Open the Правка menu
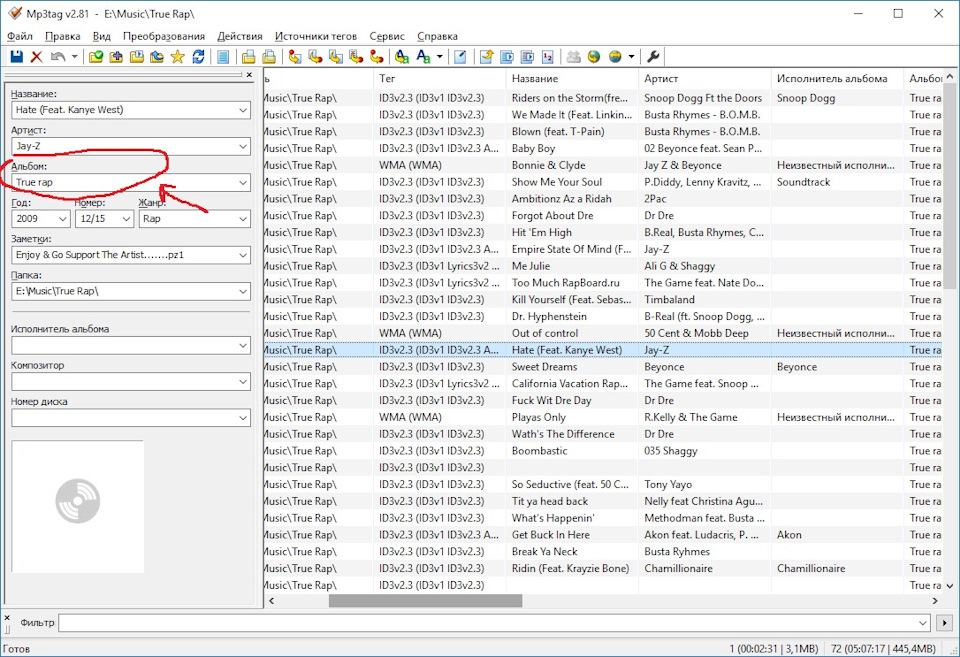 62,36
